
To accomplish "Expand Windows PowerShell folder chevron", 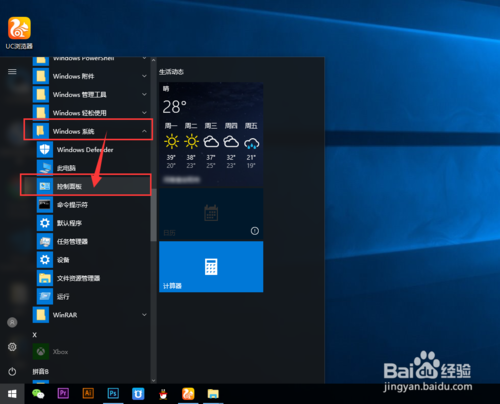I will [x=144, y=59].
